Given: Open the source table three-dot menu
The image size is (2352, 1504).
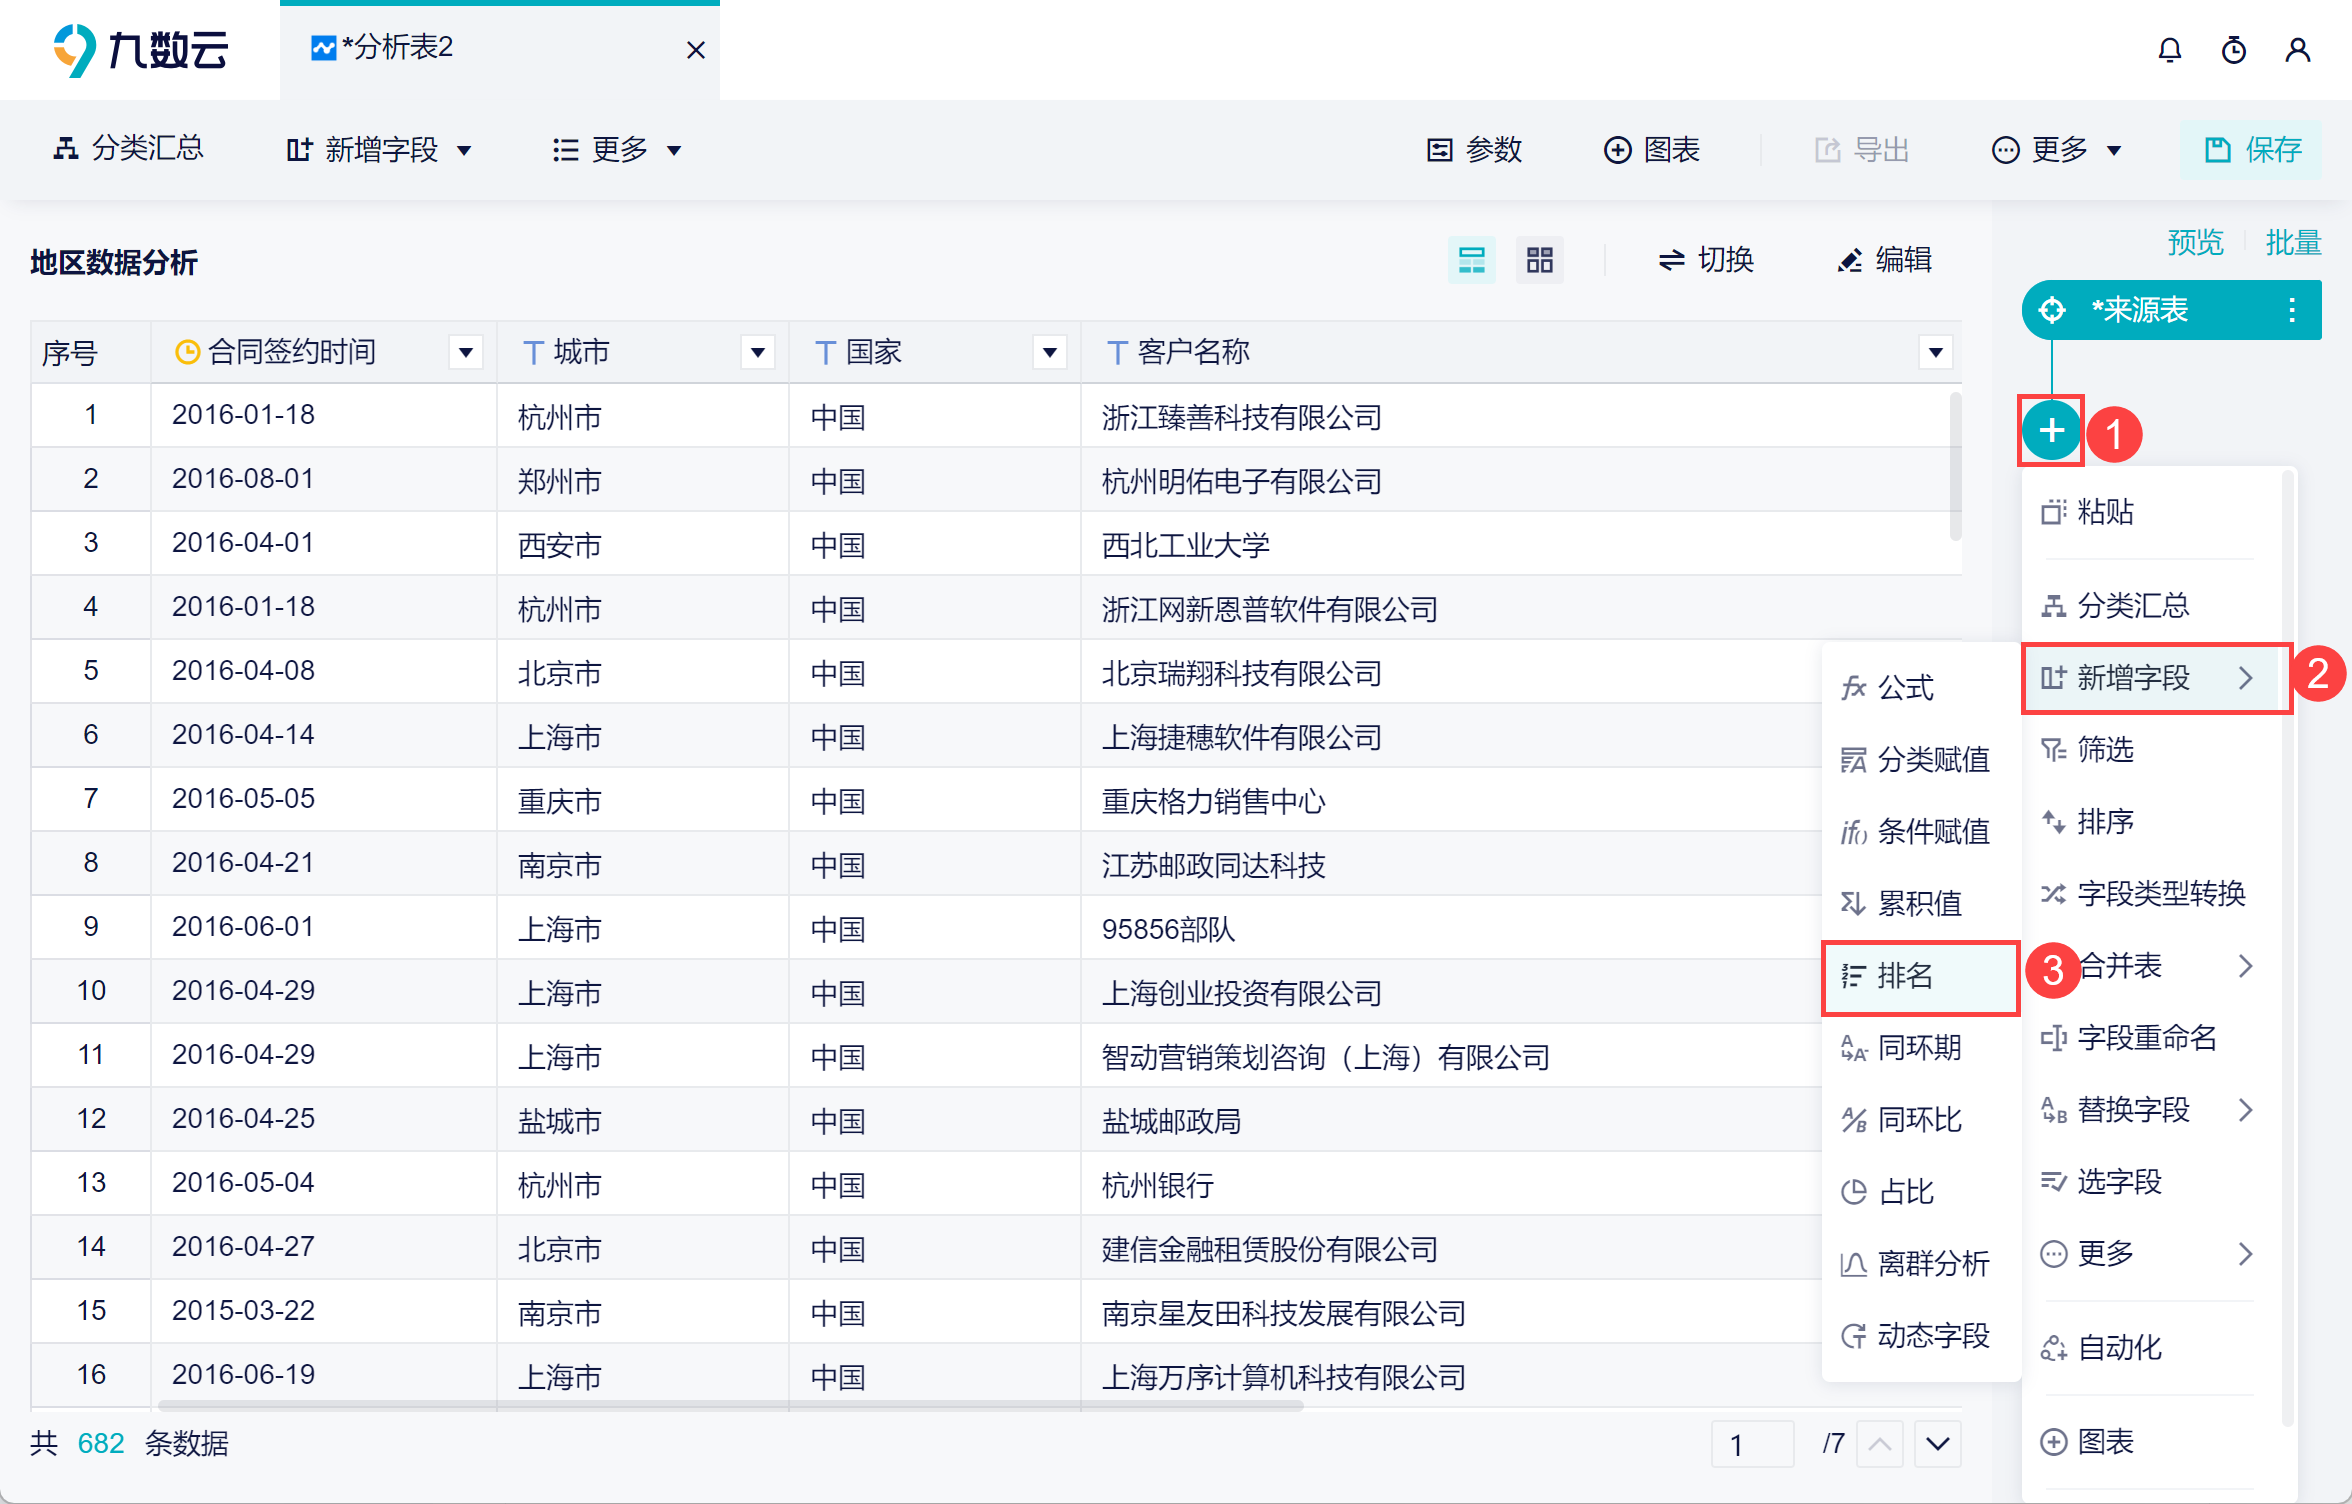Looking at the screenshot, I should 2291,310.
